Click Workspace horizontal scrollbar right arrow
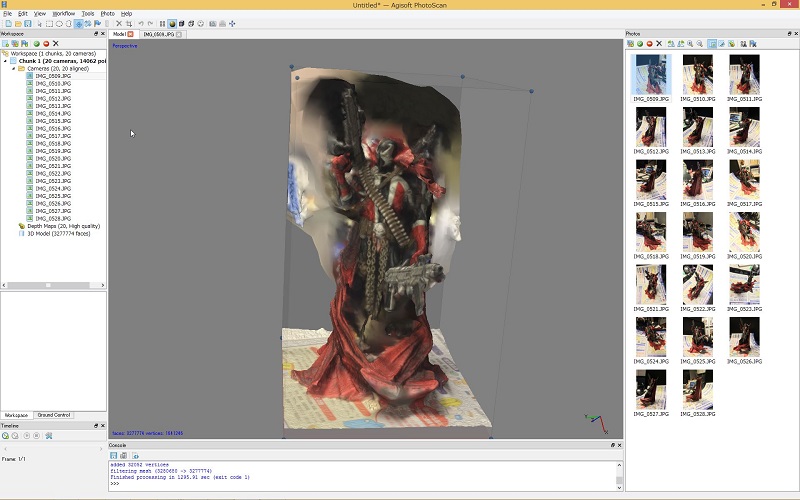The width and height of the screenshot is (800, 500). [x=103, y=285]
